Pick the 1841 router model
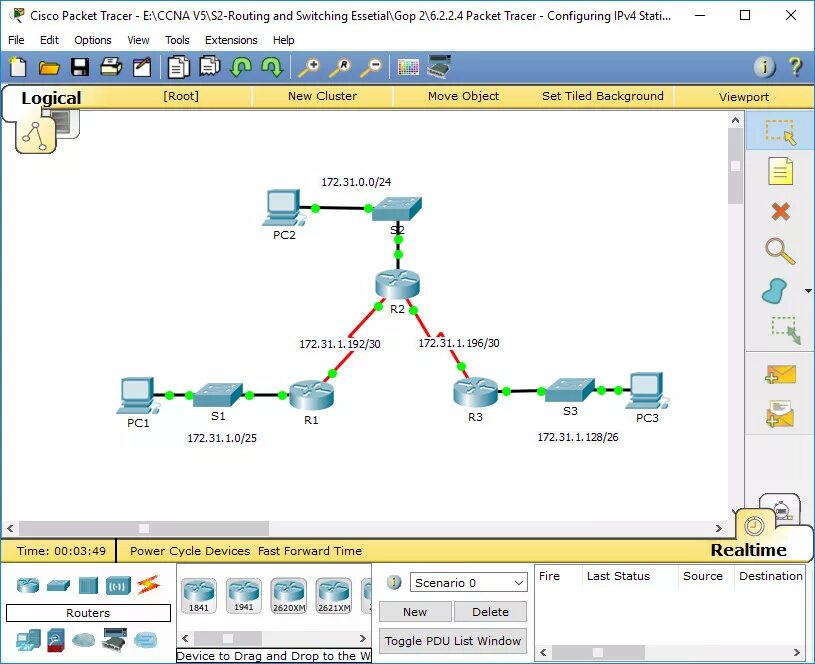This screenshot has height=664, width=815. [x=199, y=595]
